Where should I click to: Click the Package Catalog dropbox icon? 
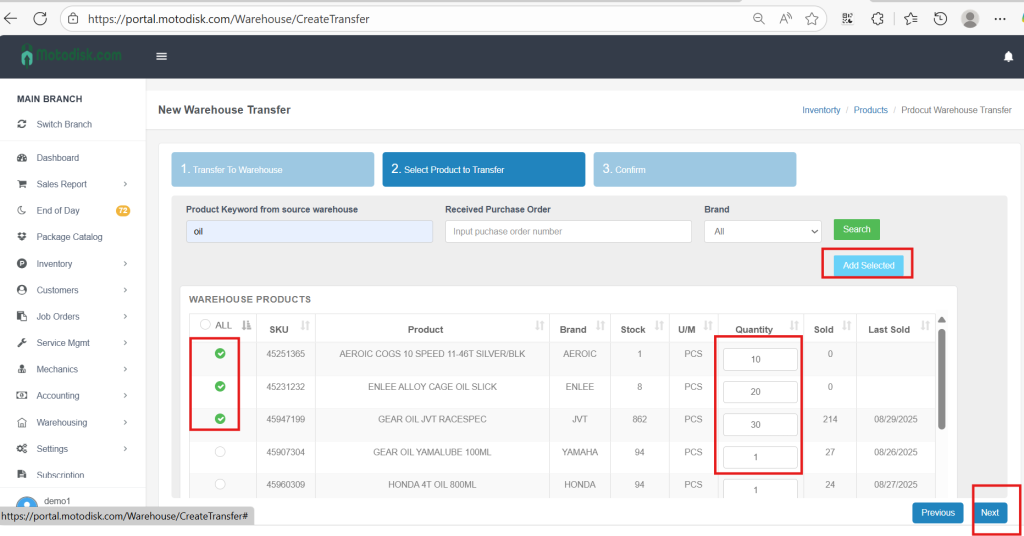click(22, 237)
